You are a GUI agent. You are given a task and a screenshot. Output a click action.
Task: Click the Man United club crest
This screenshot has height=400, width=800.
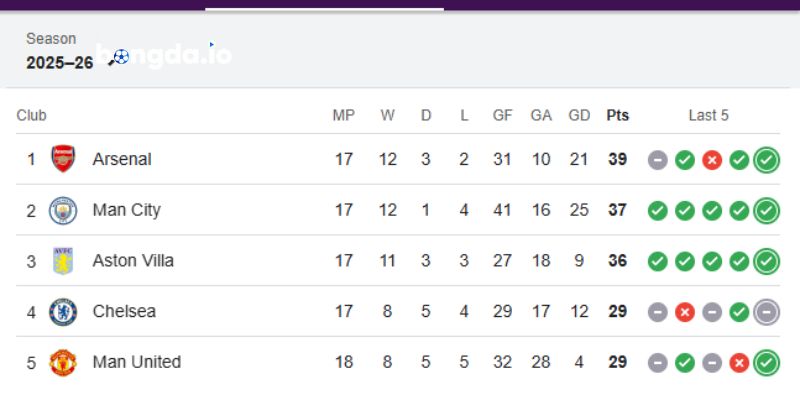[63, 362]
